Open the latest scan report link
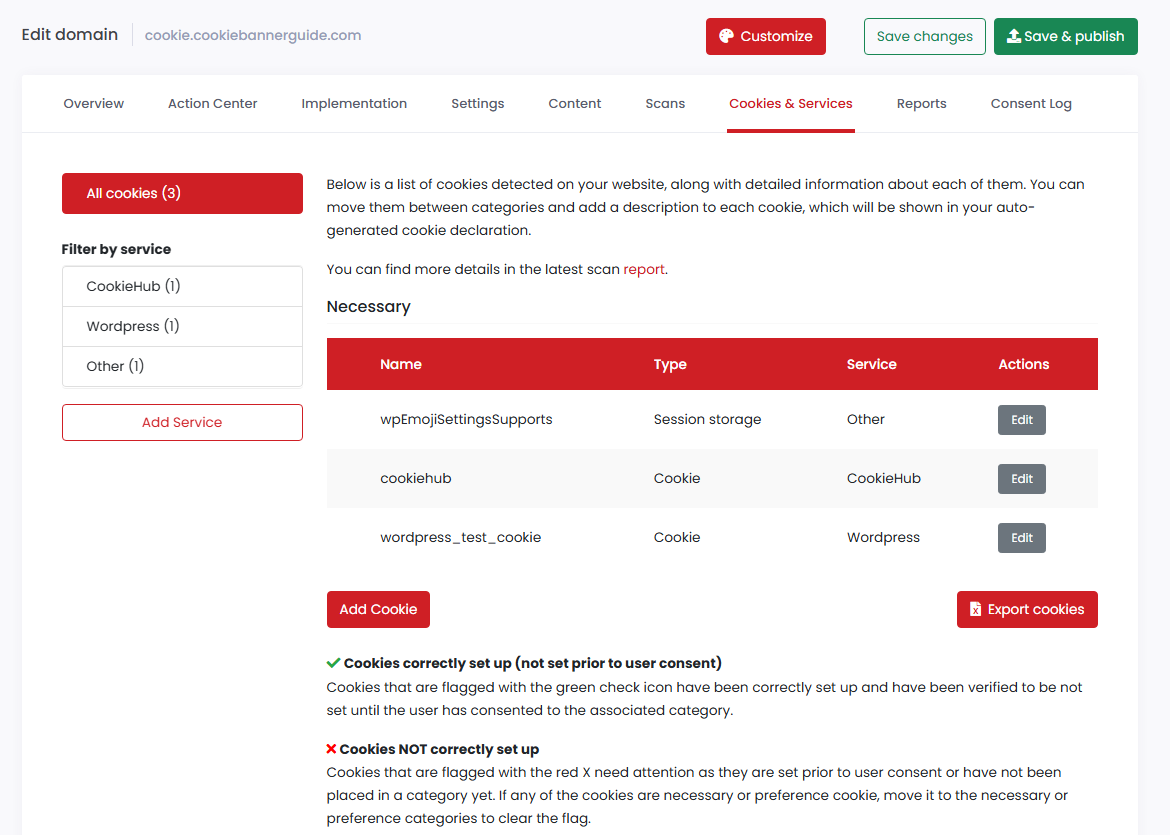The height and width of the screenshot is (835, 1170). click(644, 269)
